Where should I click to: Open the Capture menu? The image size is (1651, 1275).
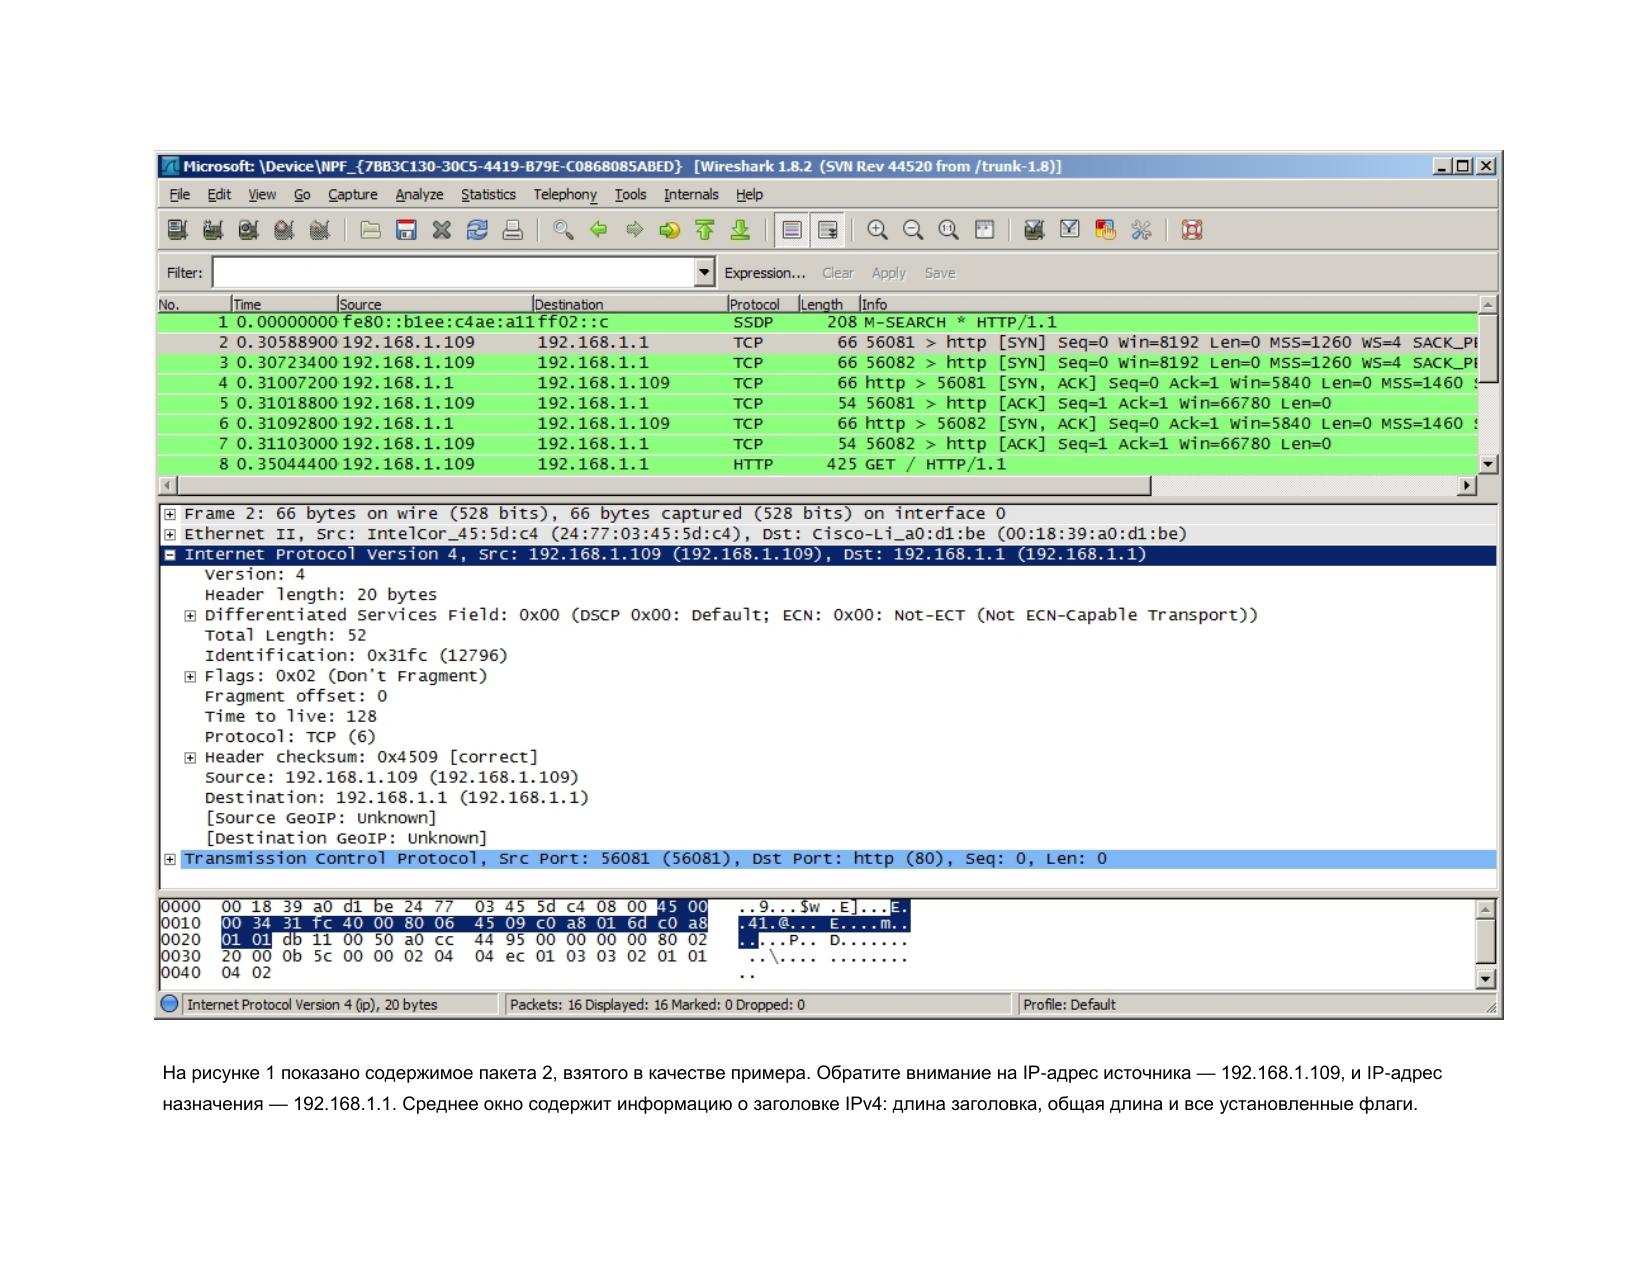pos(353,195)
